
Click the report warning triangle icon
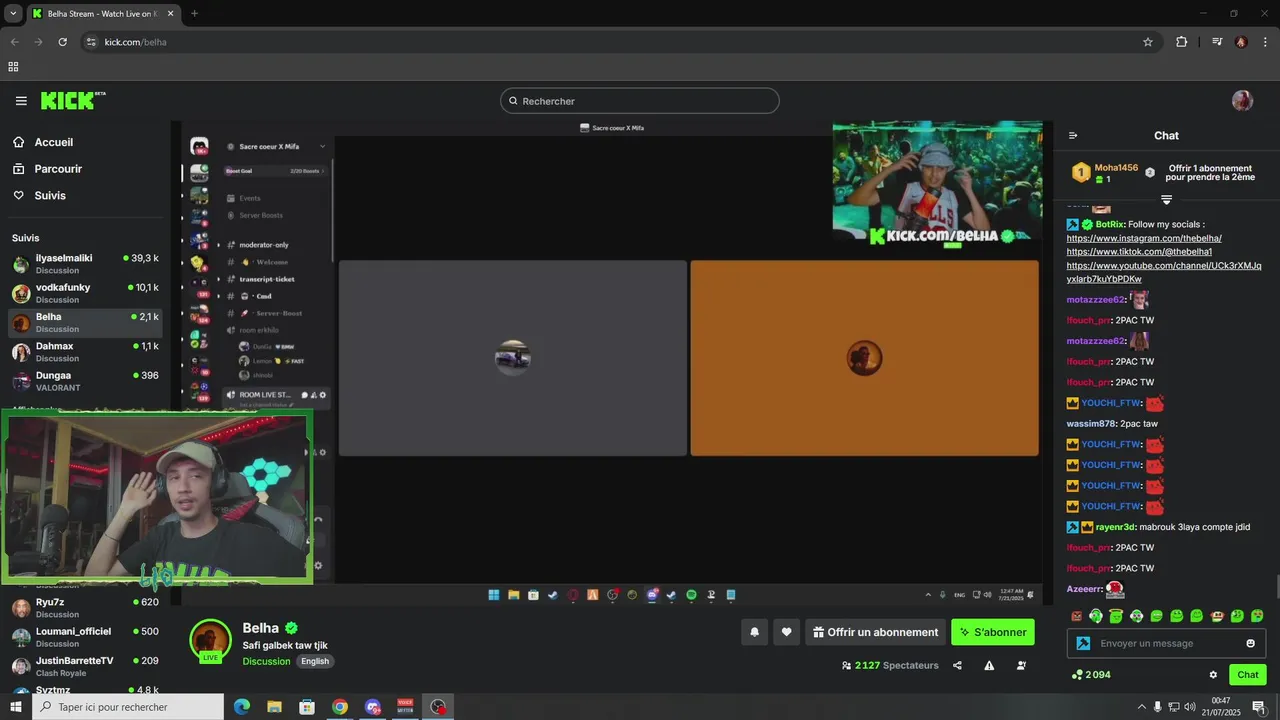click(x=989, y=665)
